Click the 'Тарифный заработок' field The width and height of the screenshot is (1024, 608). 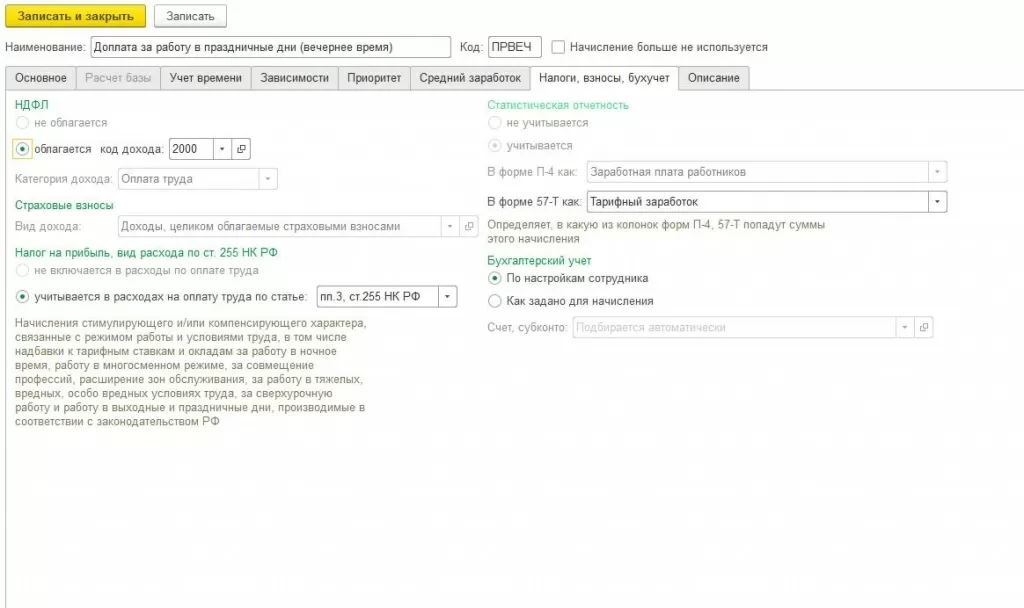pyautogui.click(x=758, y=202)
